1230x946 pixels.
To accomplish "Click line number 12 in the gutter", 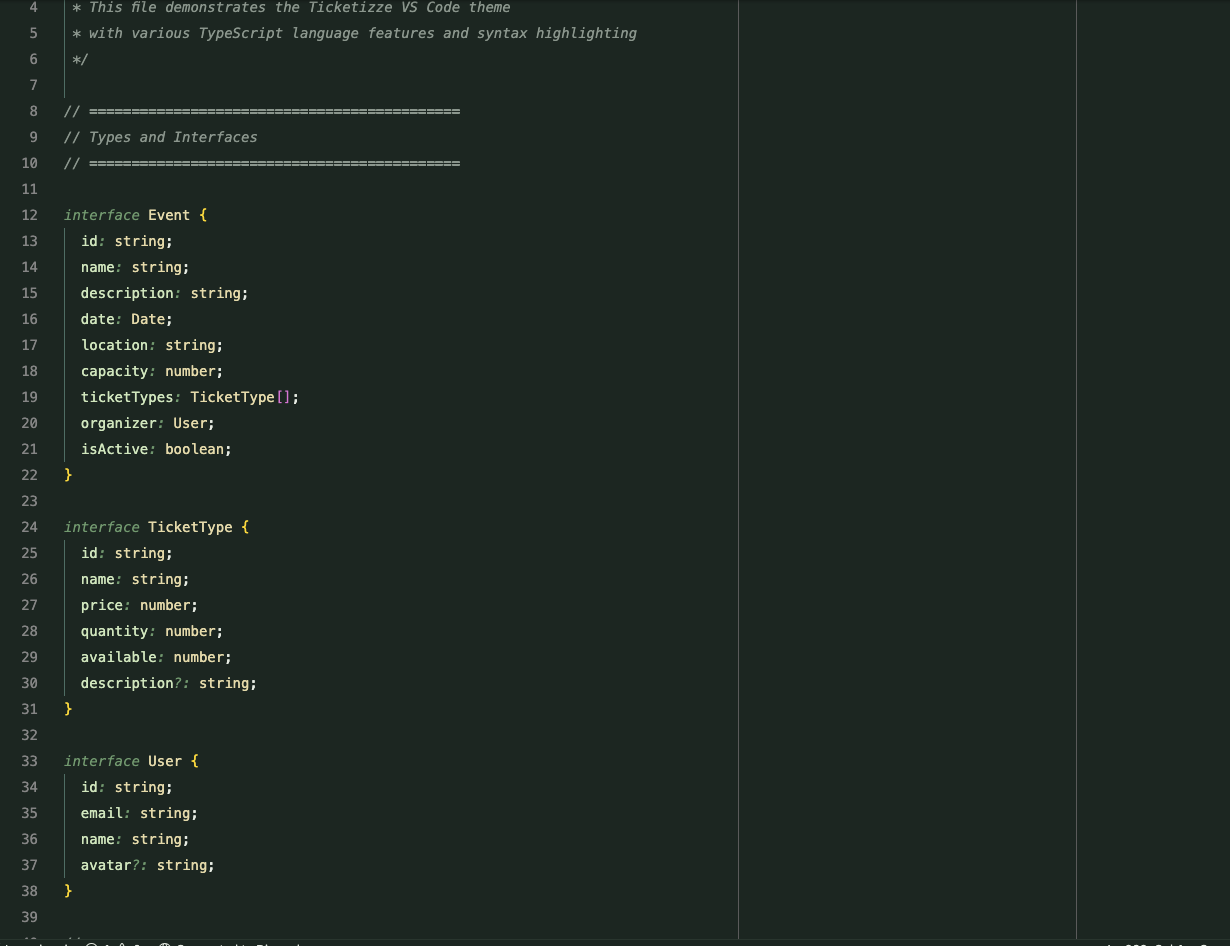I will click(29, 215).
